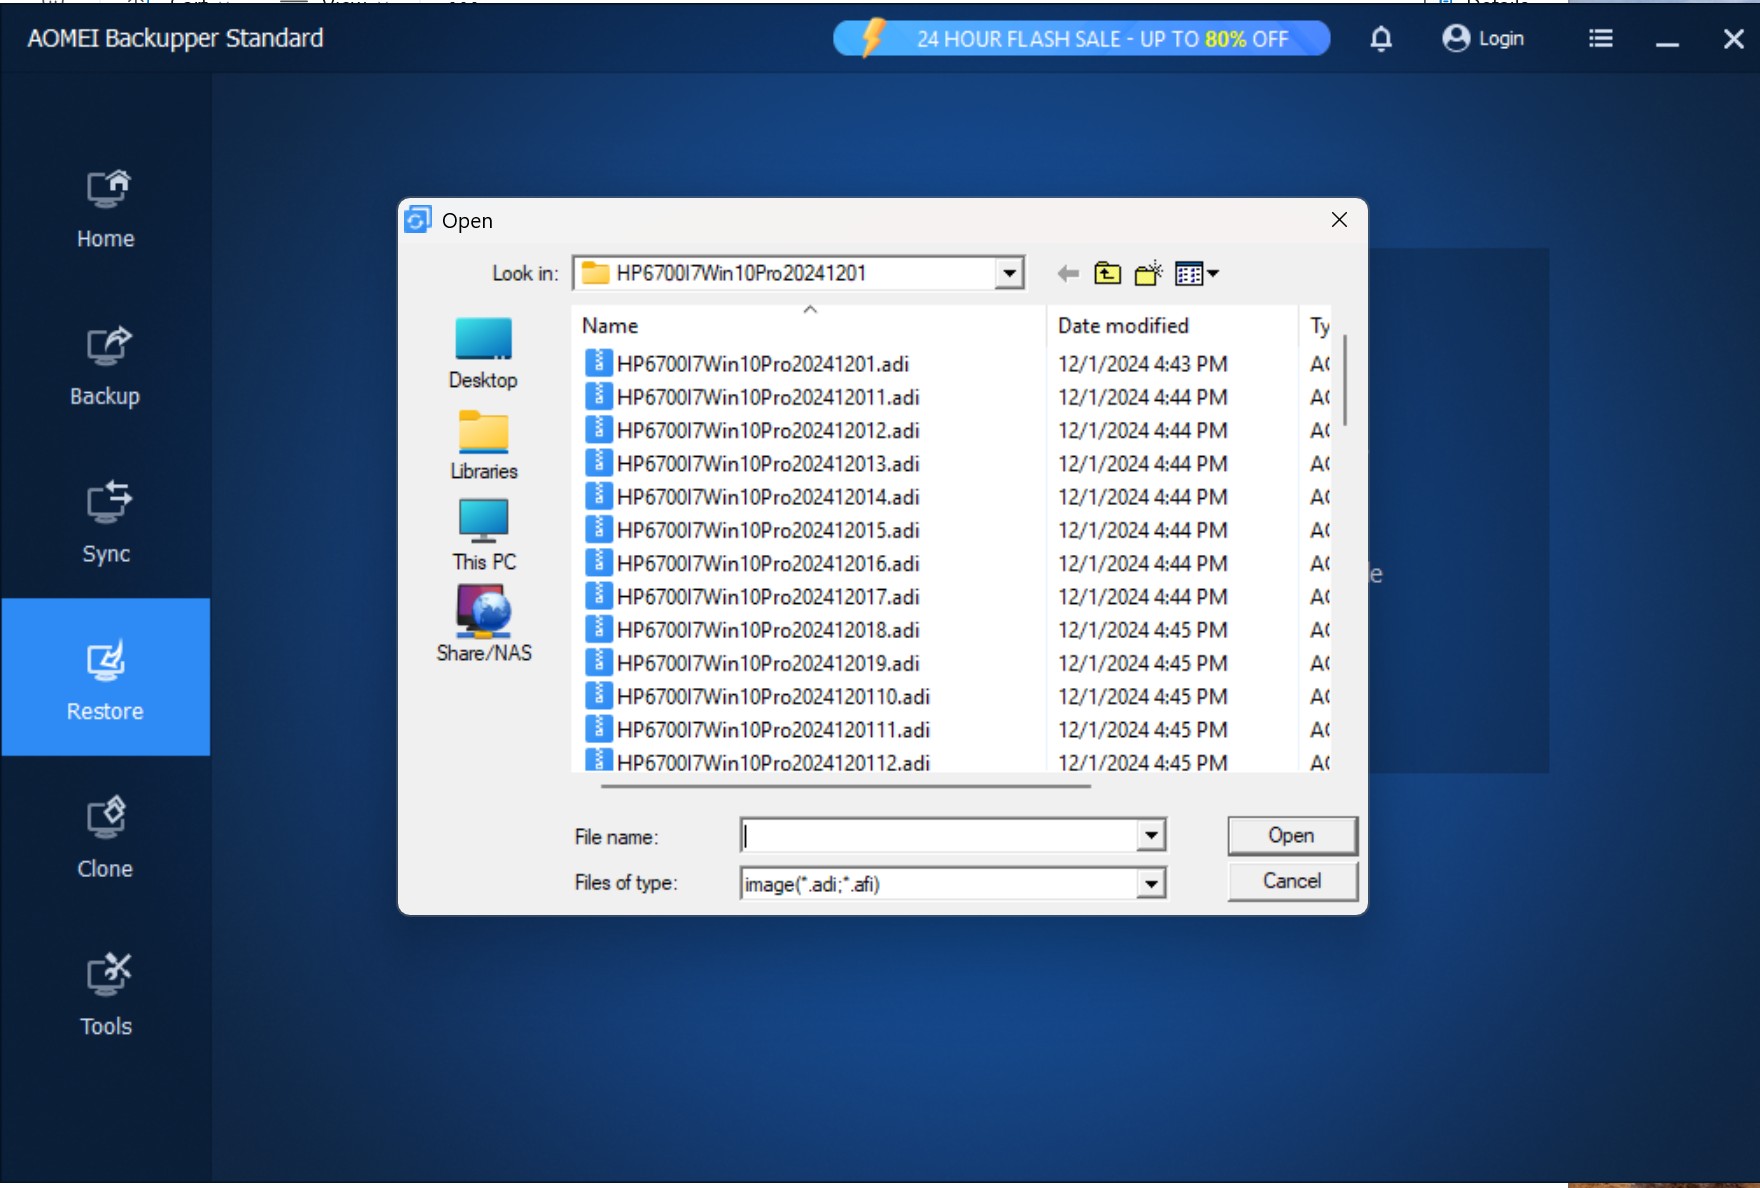Click the 24 Hour Flash Sale banner

(x=1082, y=38)
